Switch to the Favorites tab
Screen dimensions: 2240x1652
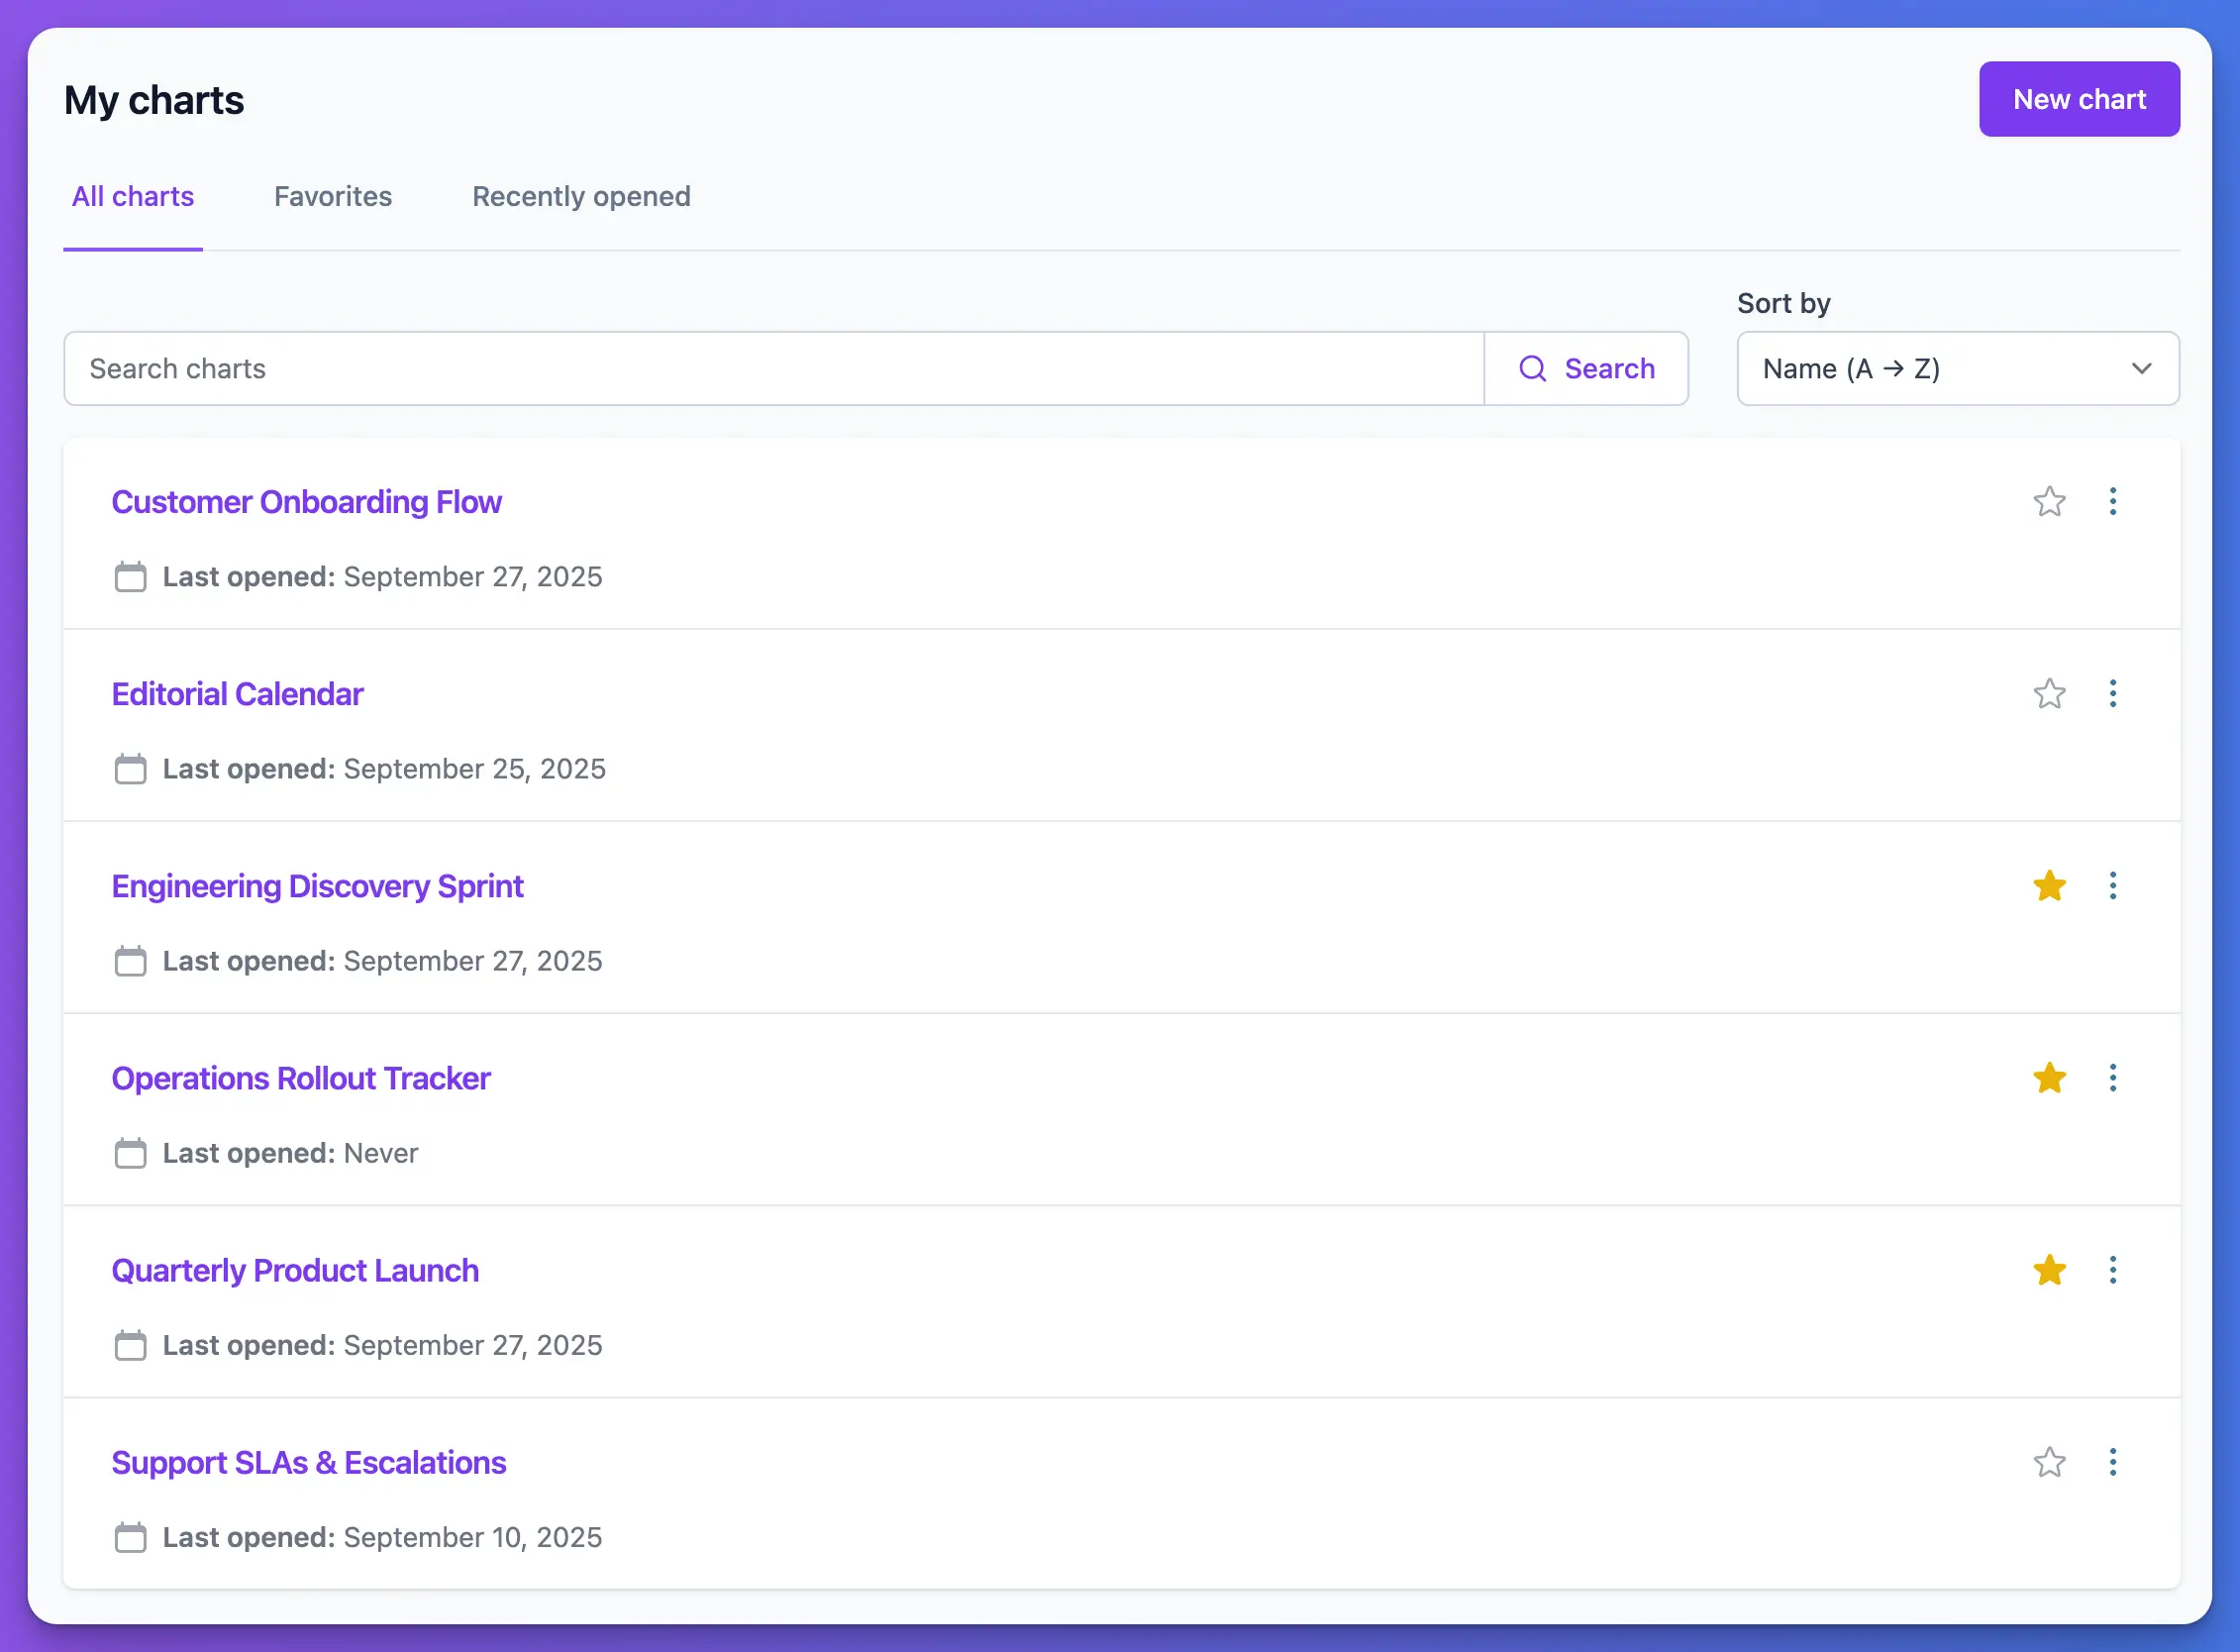333,196
